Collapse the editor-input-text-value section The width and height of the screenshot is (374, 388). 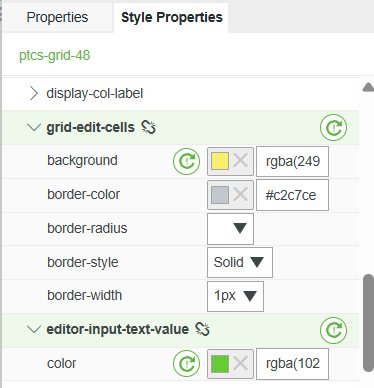(x=33, y=329)
